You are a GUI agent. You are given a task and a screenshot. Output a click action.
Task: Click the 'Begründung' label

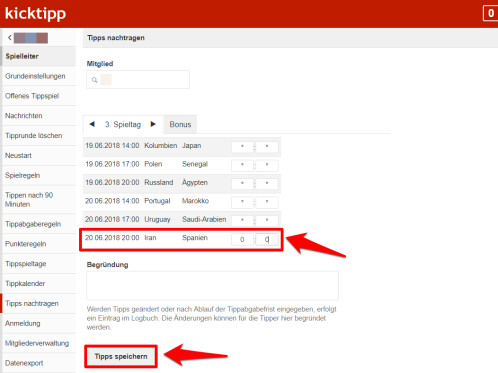point(107,265)
